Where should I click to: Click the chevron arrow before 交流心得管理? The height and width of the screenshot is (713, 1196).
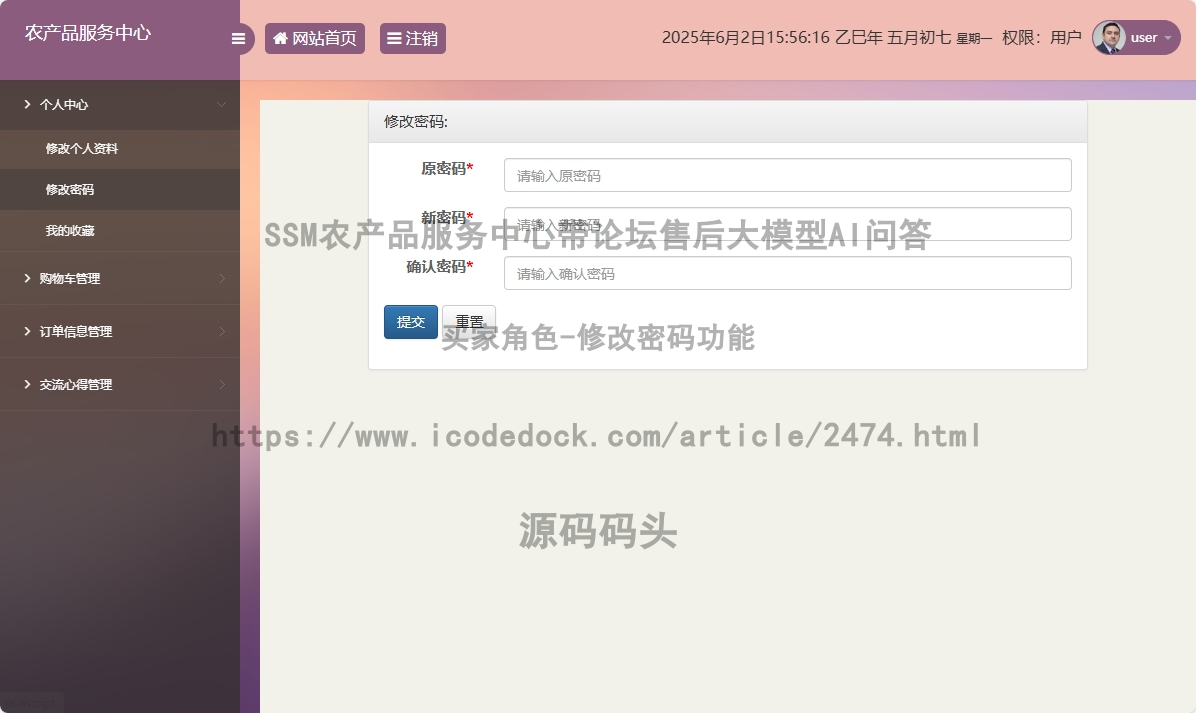click(x=27, y=384)
